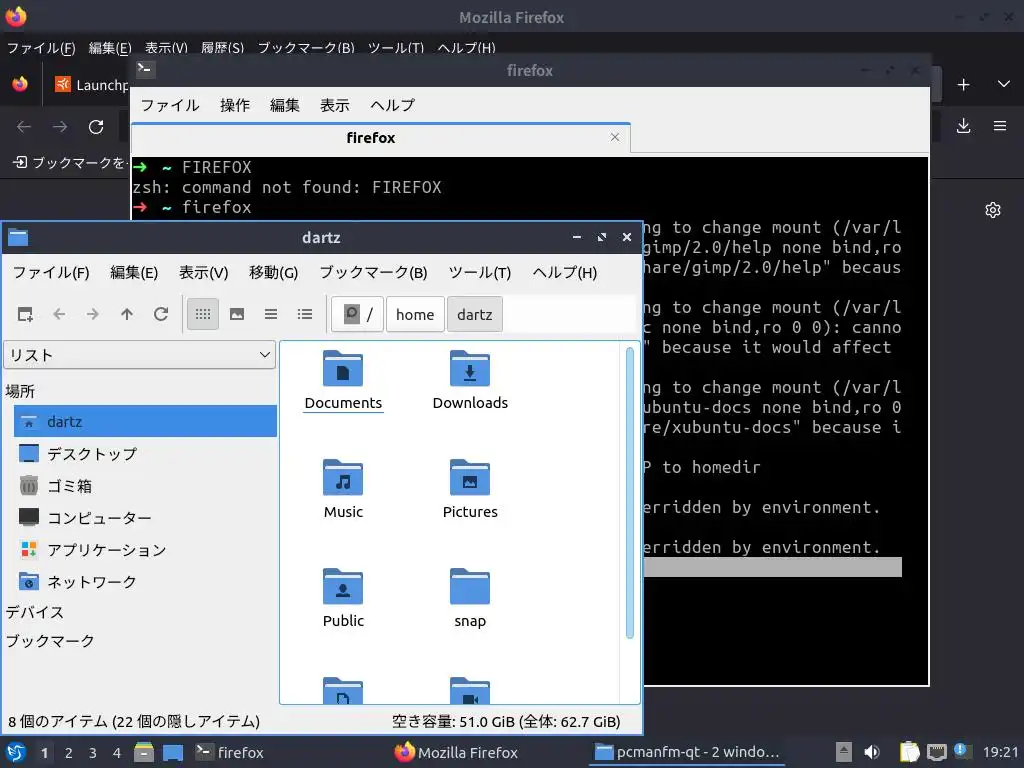Image resolution: width=1024 pixels, height=768 pixels.
Task: Go forward in pcmanfm file manager
Action: click(x=93, y=314)
